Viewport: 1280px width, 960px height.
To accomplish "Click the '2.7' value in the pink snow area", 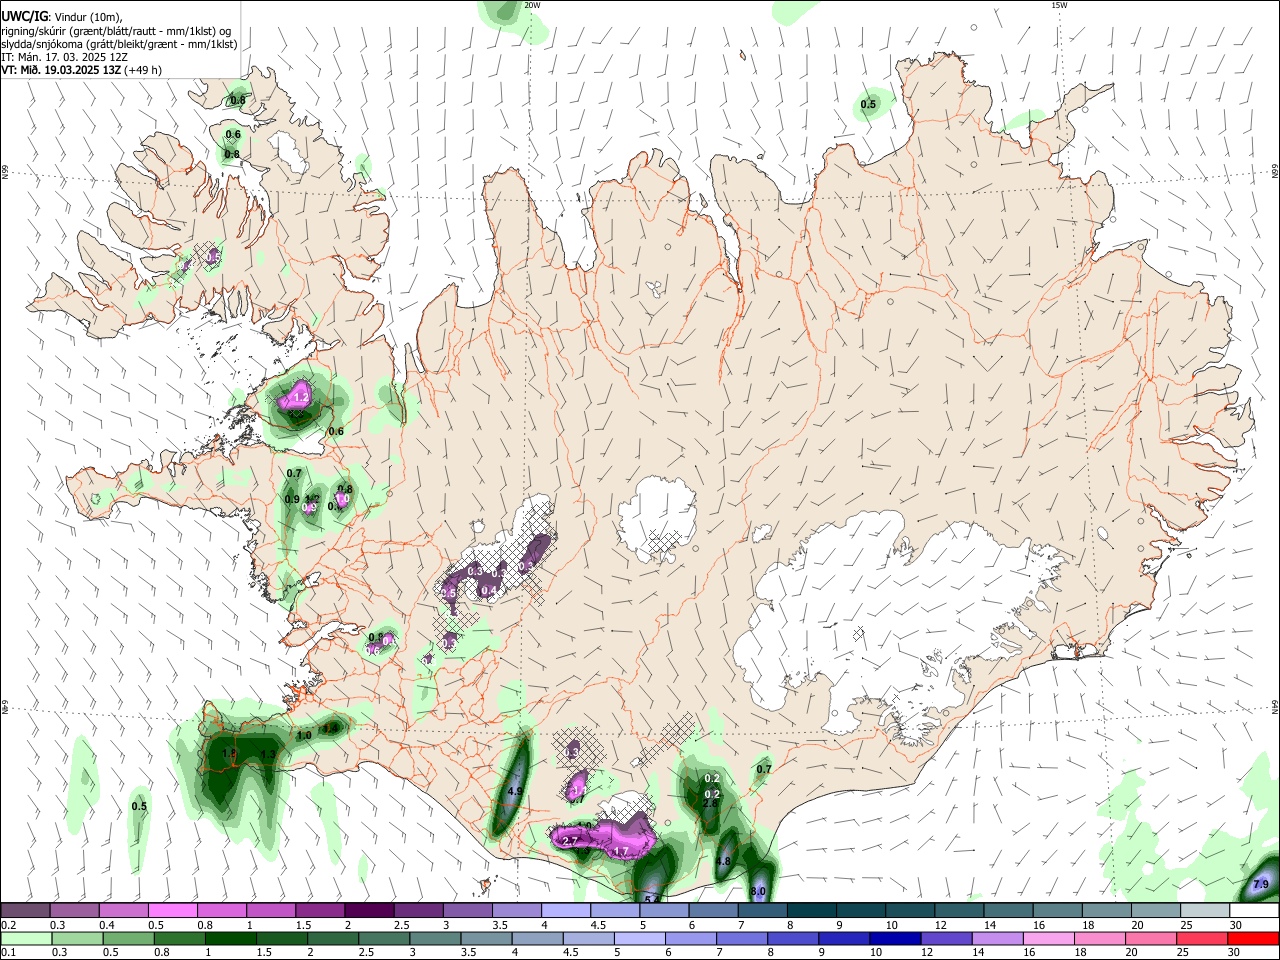I will click(x=571, y=841).
